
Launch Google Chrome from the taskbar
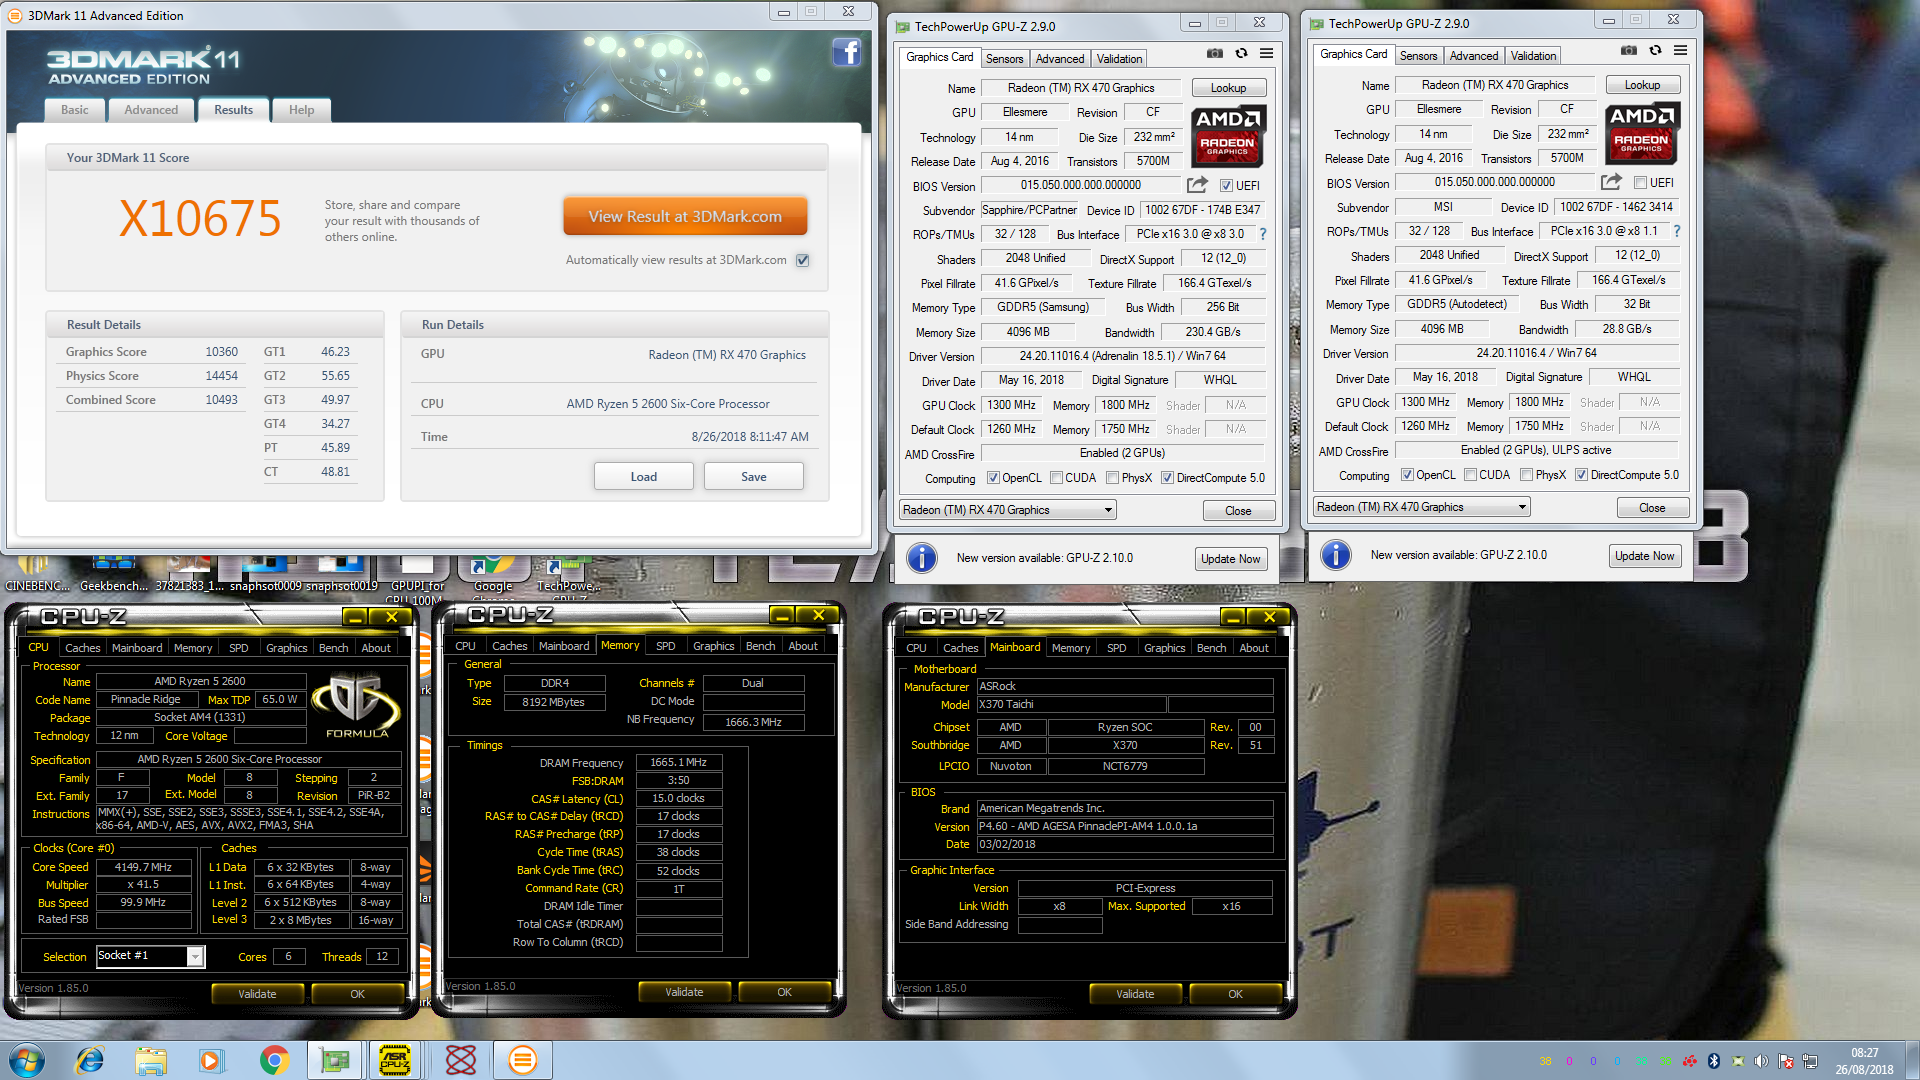274,1060
